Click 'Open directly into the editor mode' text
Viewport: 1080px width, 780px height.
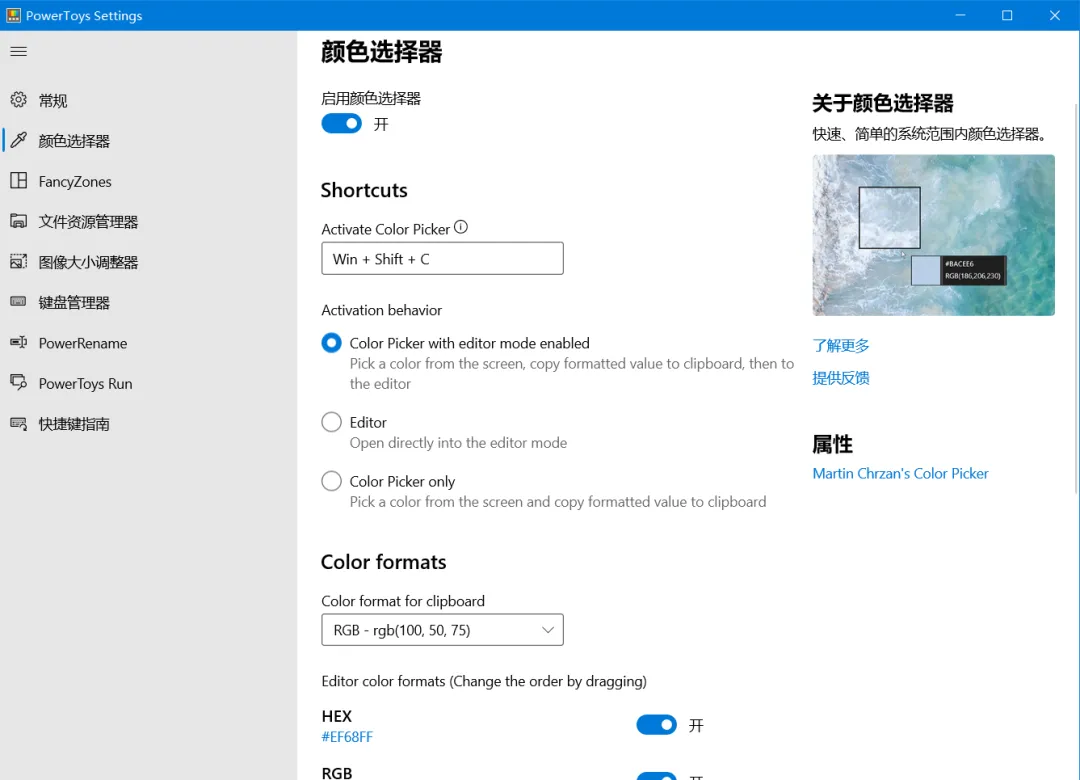pyautogui.click(x=458, y=443)
